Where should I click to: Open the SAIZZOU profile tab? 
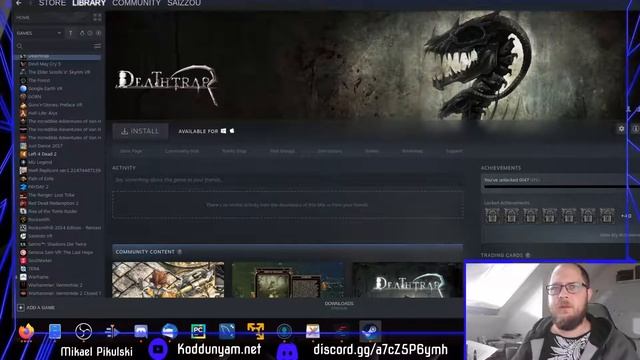click(184, 3)
